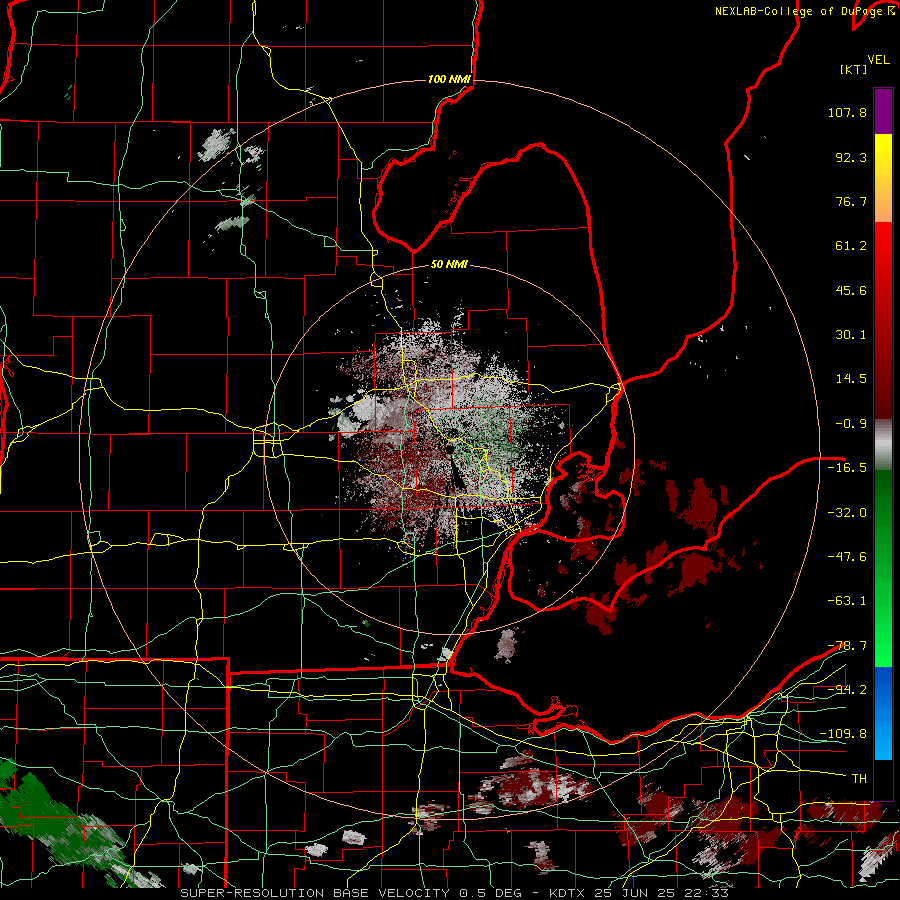Select the -16.5 velocity scale value
This screenshot has width=900, height=900.
point(847,468)
